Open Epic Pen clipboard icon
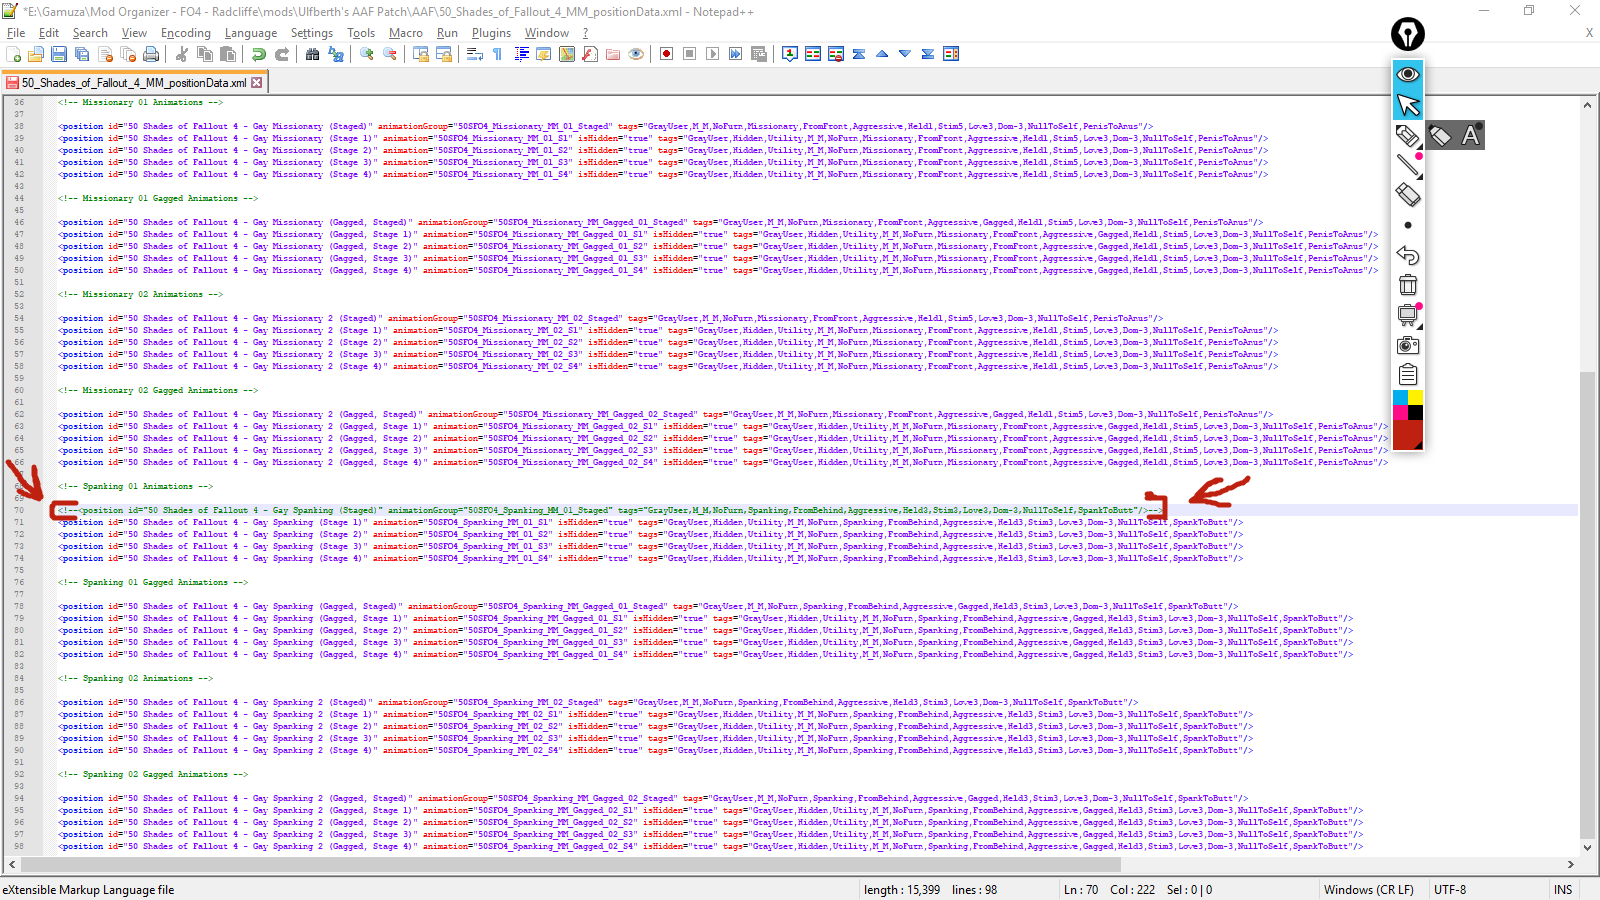The width and height of the screenshot is (1600, 900). click(x=1408, y=375)
